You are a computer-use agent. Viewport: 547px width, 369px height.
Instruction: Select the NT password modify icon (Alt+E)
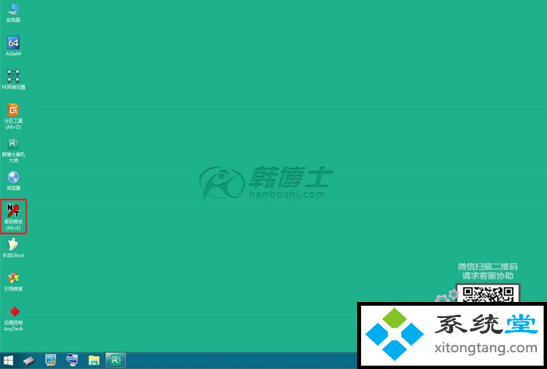click(13, 217)
